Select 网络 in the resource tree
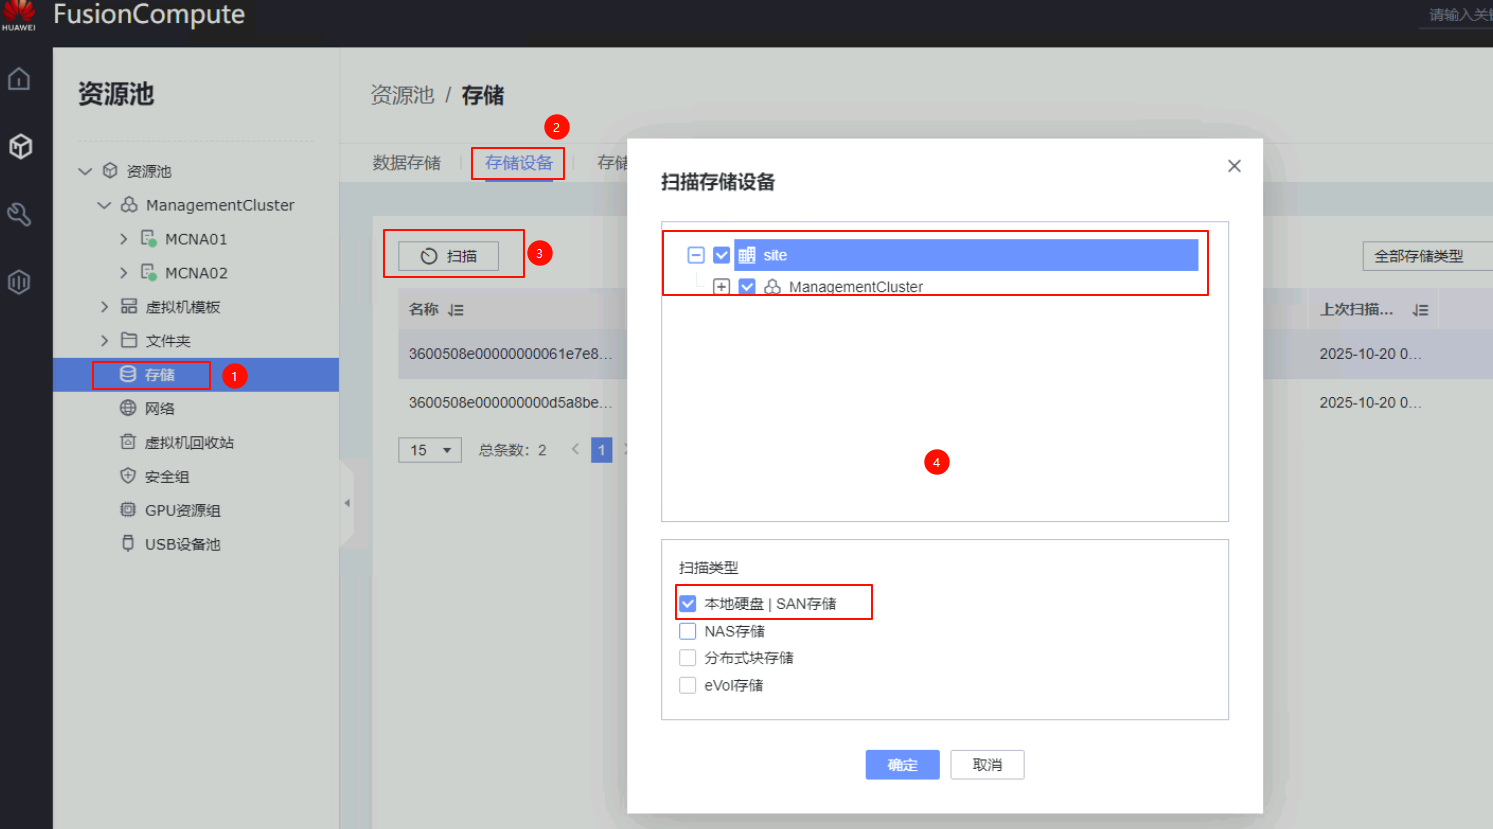Screen dimensions: 1493x829 159,408
